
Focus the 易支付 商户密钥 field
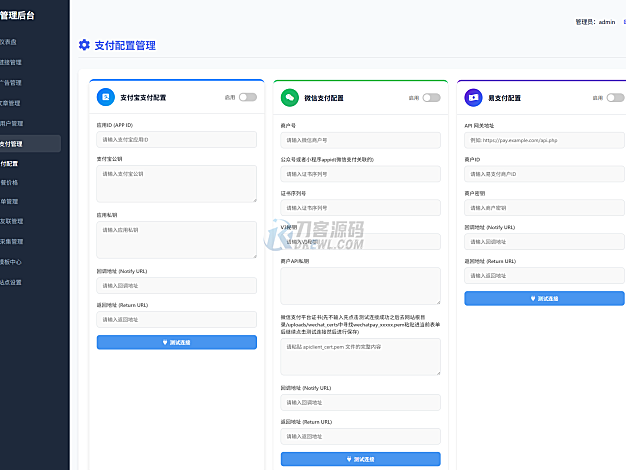click(544, 208)
